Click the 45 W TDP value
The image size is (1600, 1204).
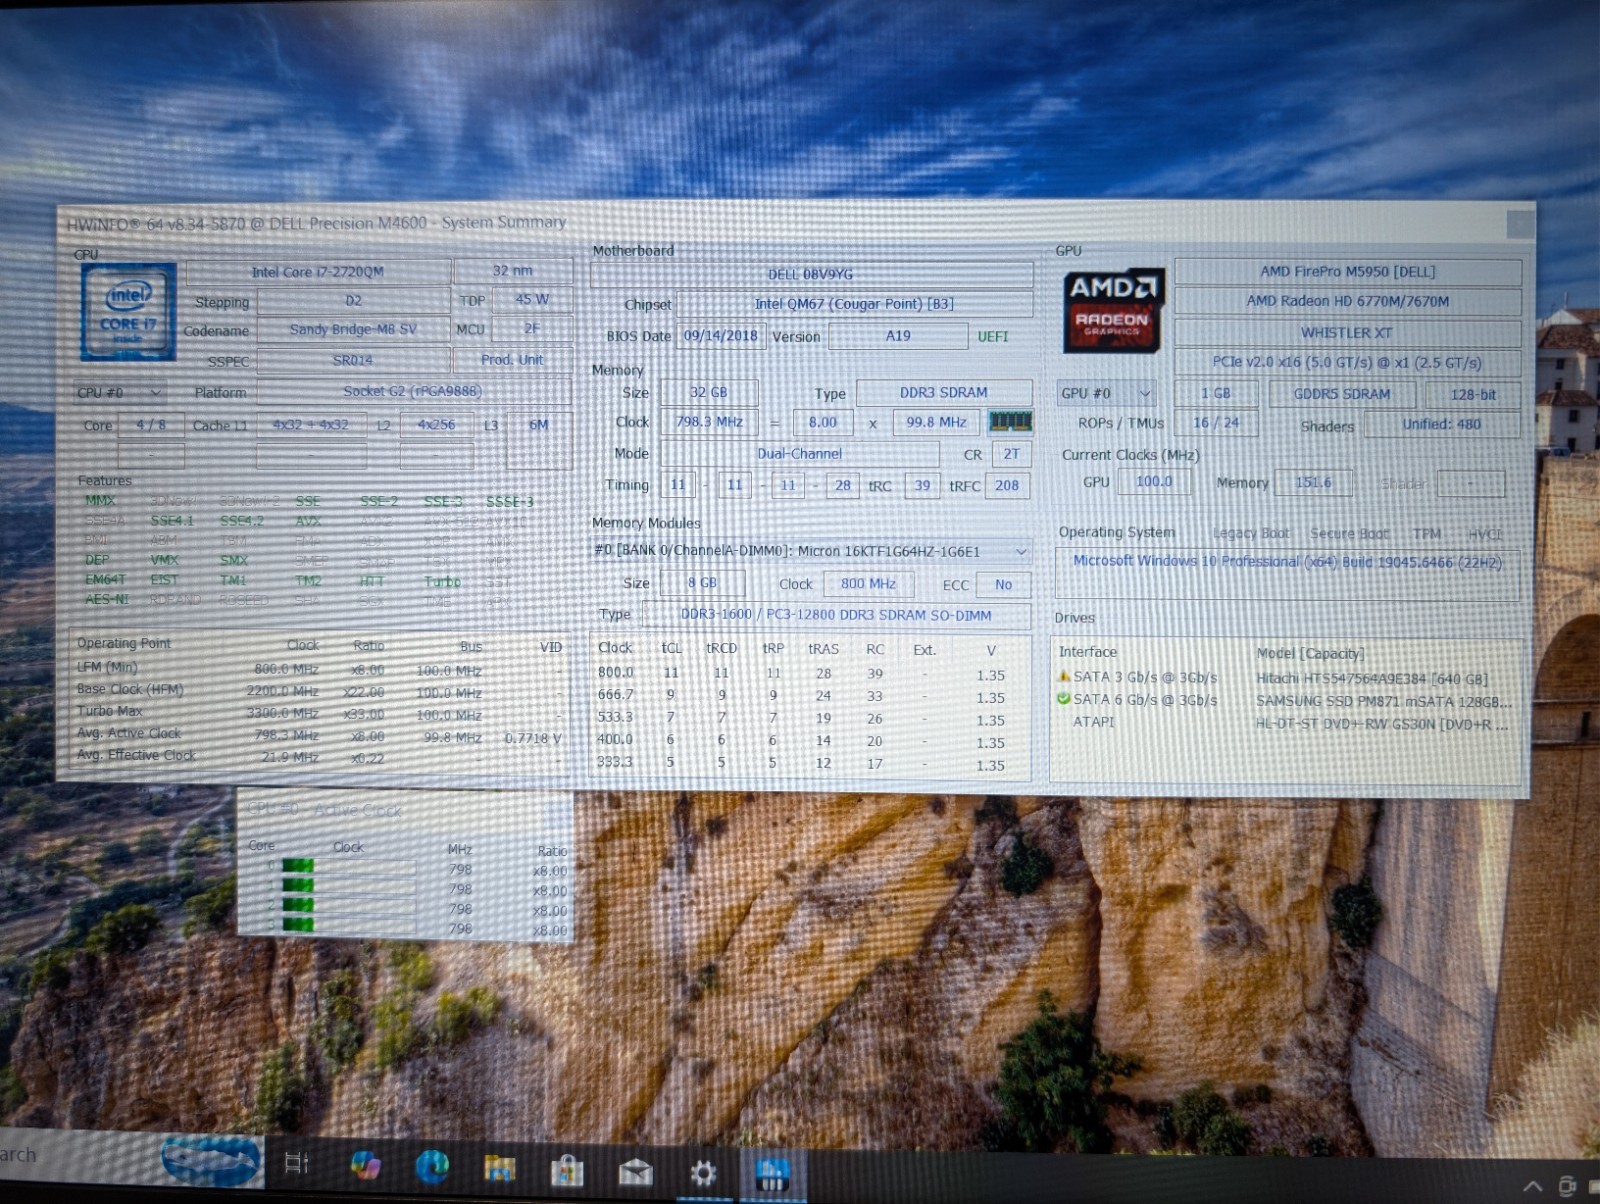[x=532, y=299]
